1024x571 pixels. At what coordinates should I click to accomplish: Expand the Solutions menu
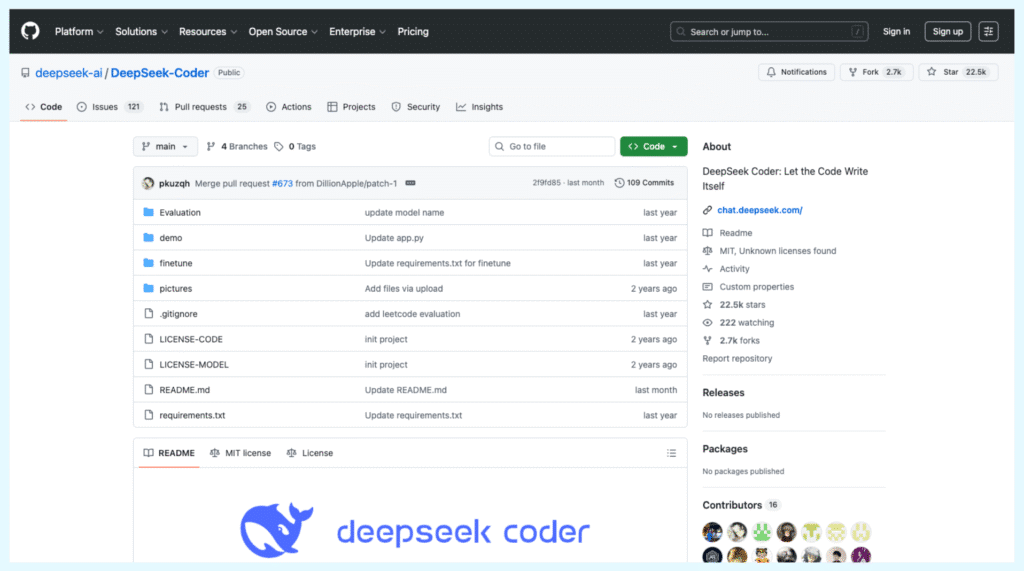(x=141, y=31)
